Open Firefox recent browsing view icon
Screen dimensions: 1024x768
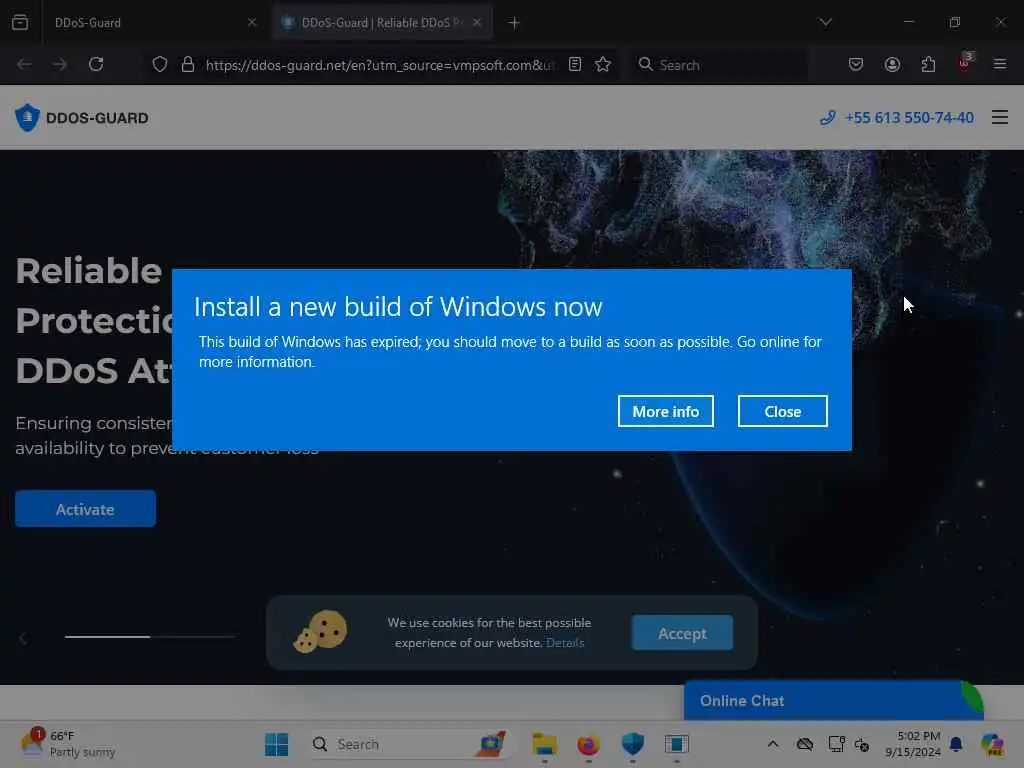[x=20, y=22]
